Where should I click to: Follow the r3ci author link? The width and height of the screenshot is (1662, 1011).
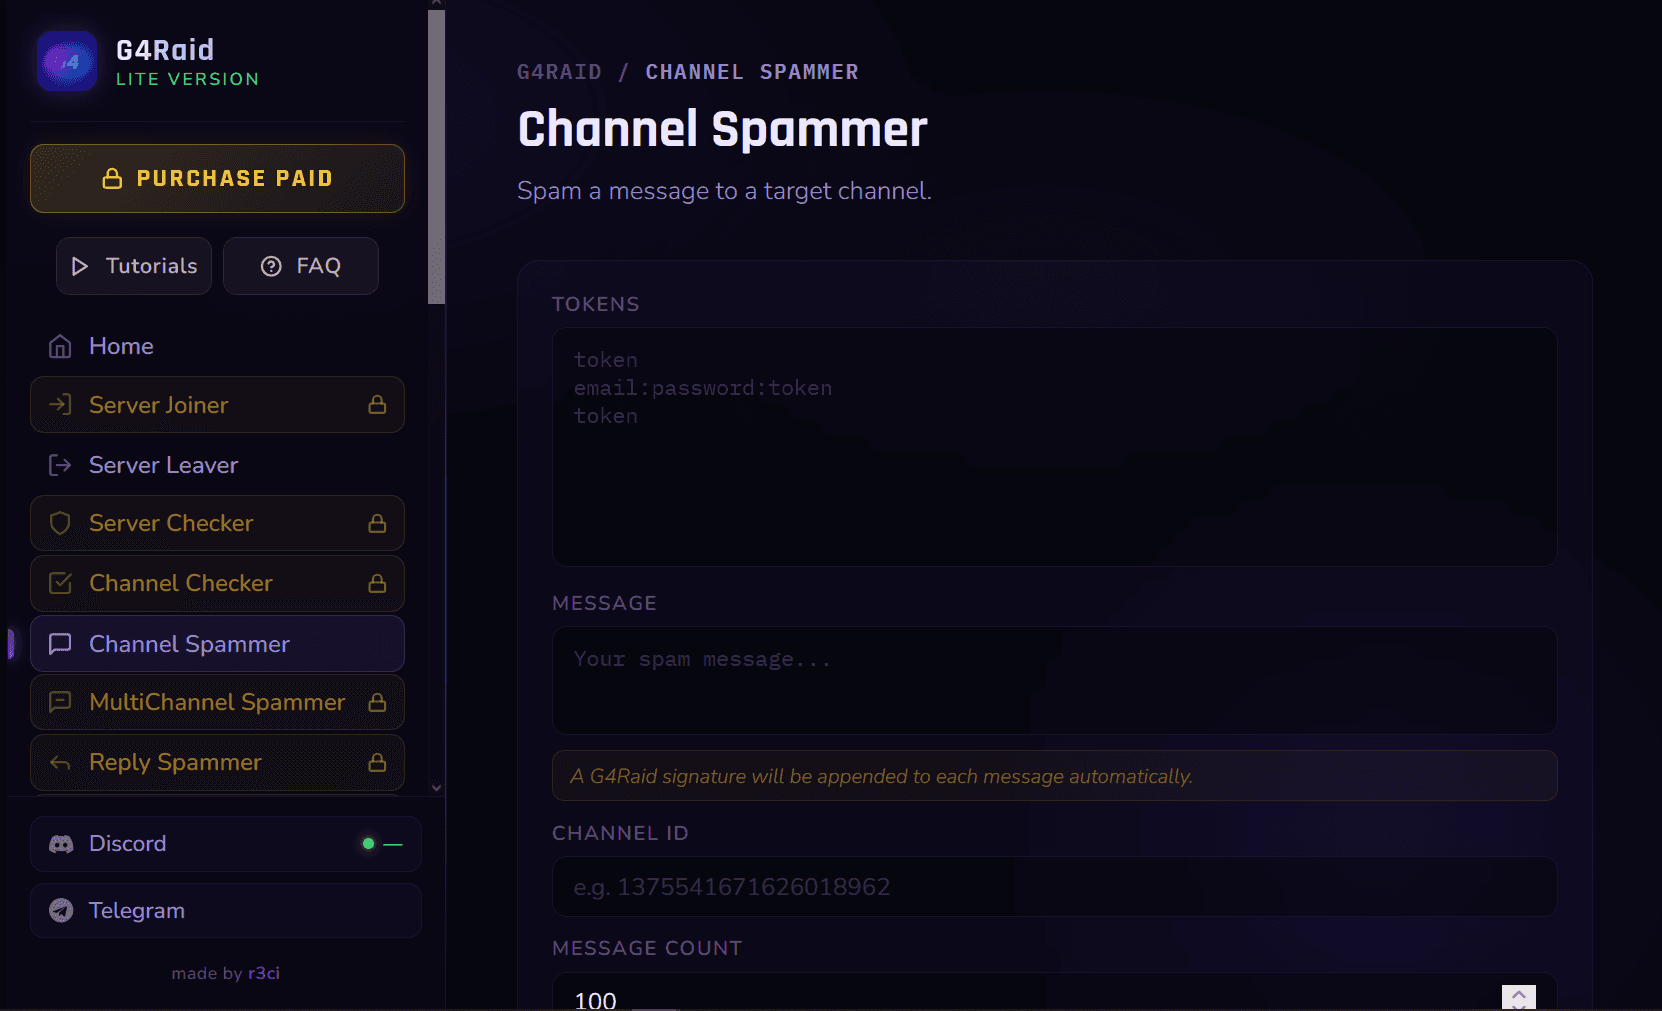point(264,973)
